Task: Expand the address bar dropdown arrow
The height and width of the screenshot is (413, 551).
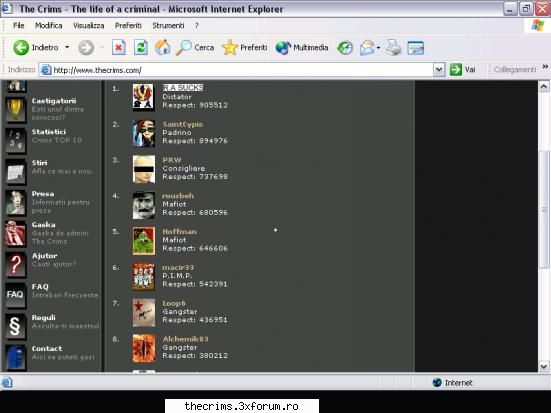Action: 439,70
